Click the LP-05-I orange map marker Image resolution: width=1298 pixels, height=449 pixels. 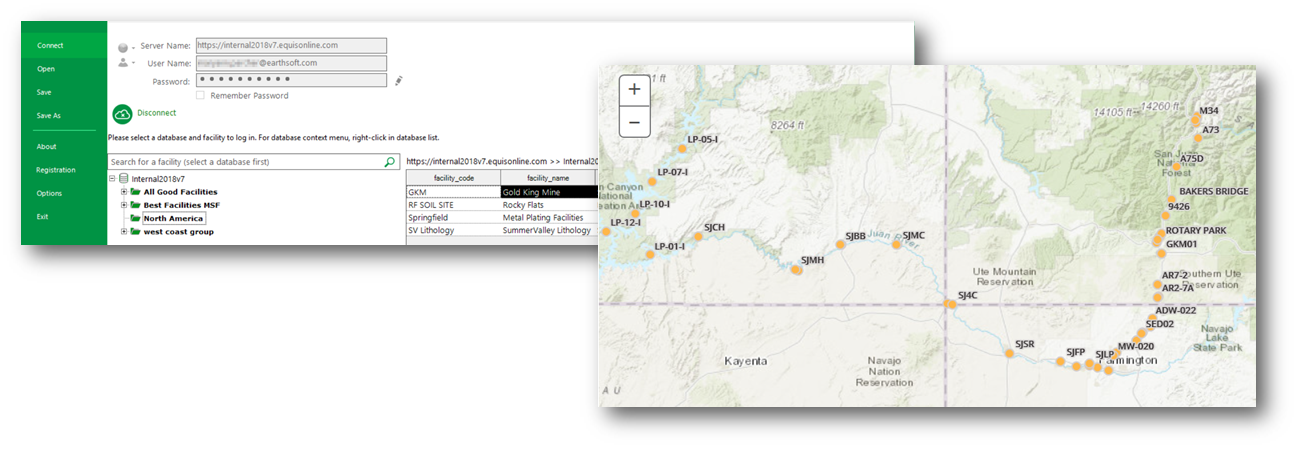(x=681, y=149)
